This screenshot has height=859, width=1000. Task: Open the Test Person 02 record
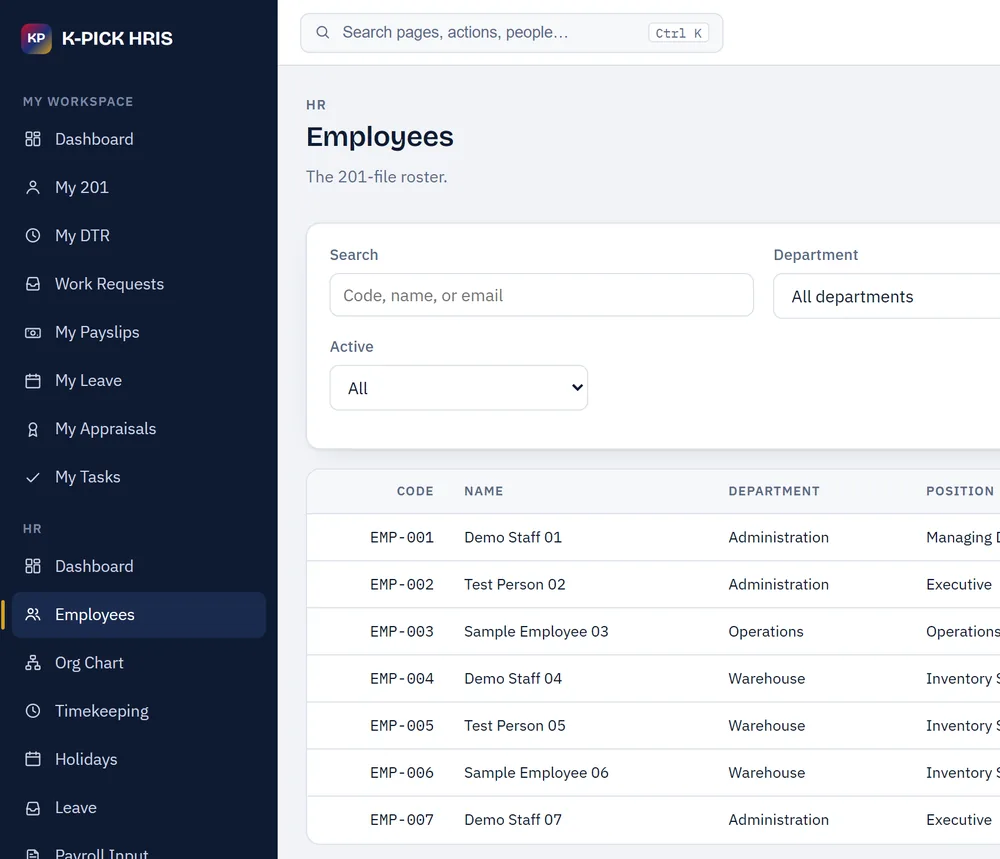point(515,585)
